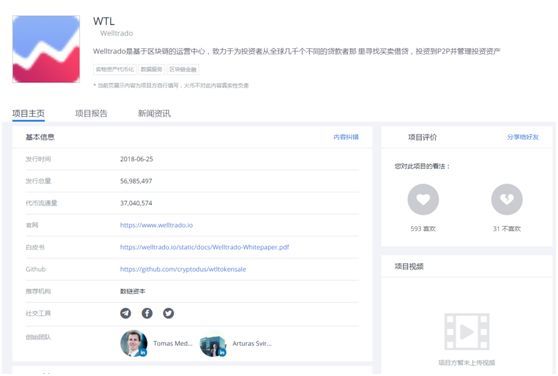Click the 分享给好友 link
Image resolution: width=558 pixels, height=376 pixels.
[x=523, y=137]
